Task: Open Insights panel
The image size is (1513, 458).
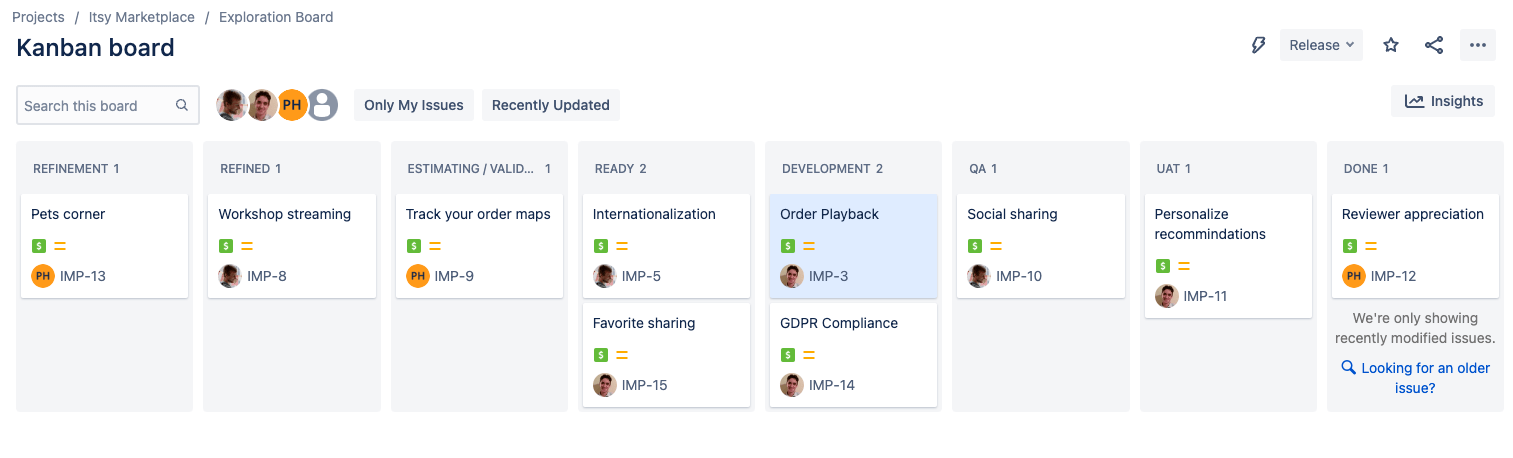Action: (1443, 101)
